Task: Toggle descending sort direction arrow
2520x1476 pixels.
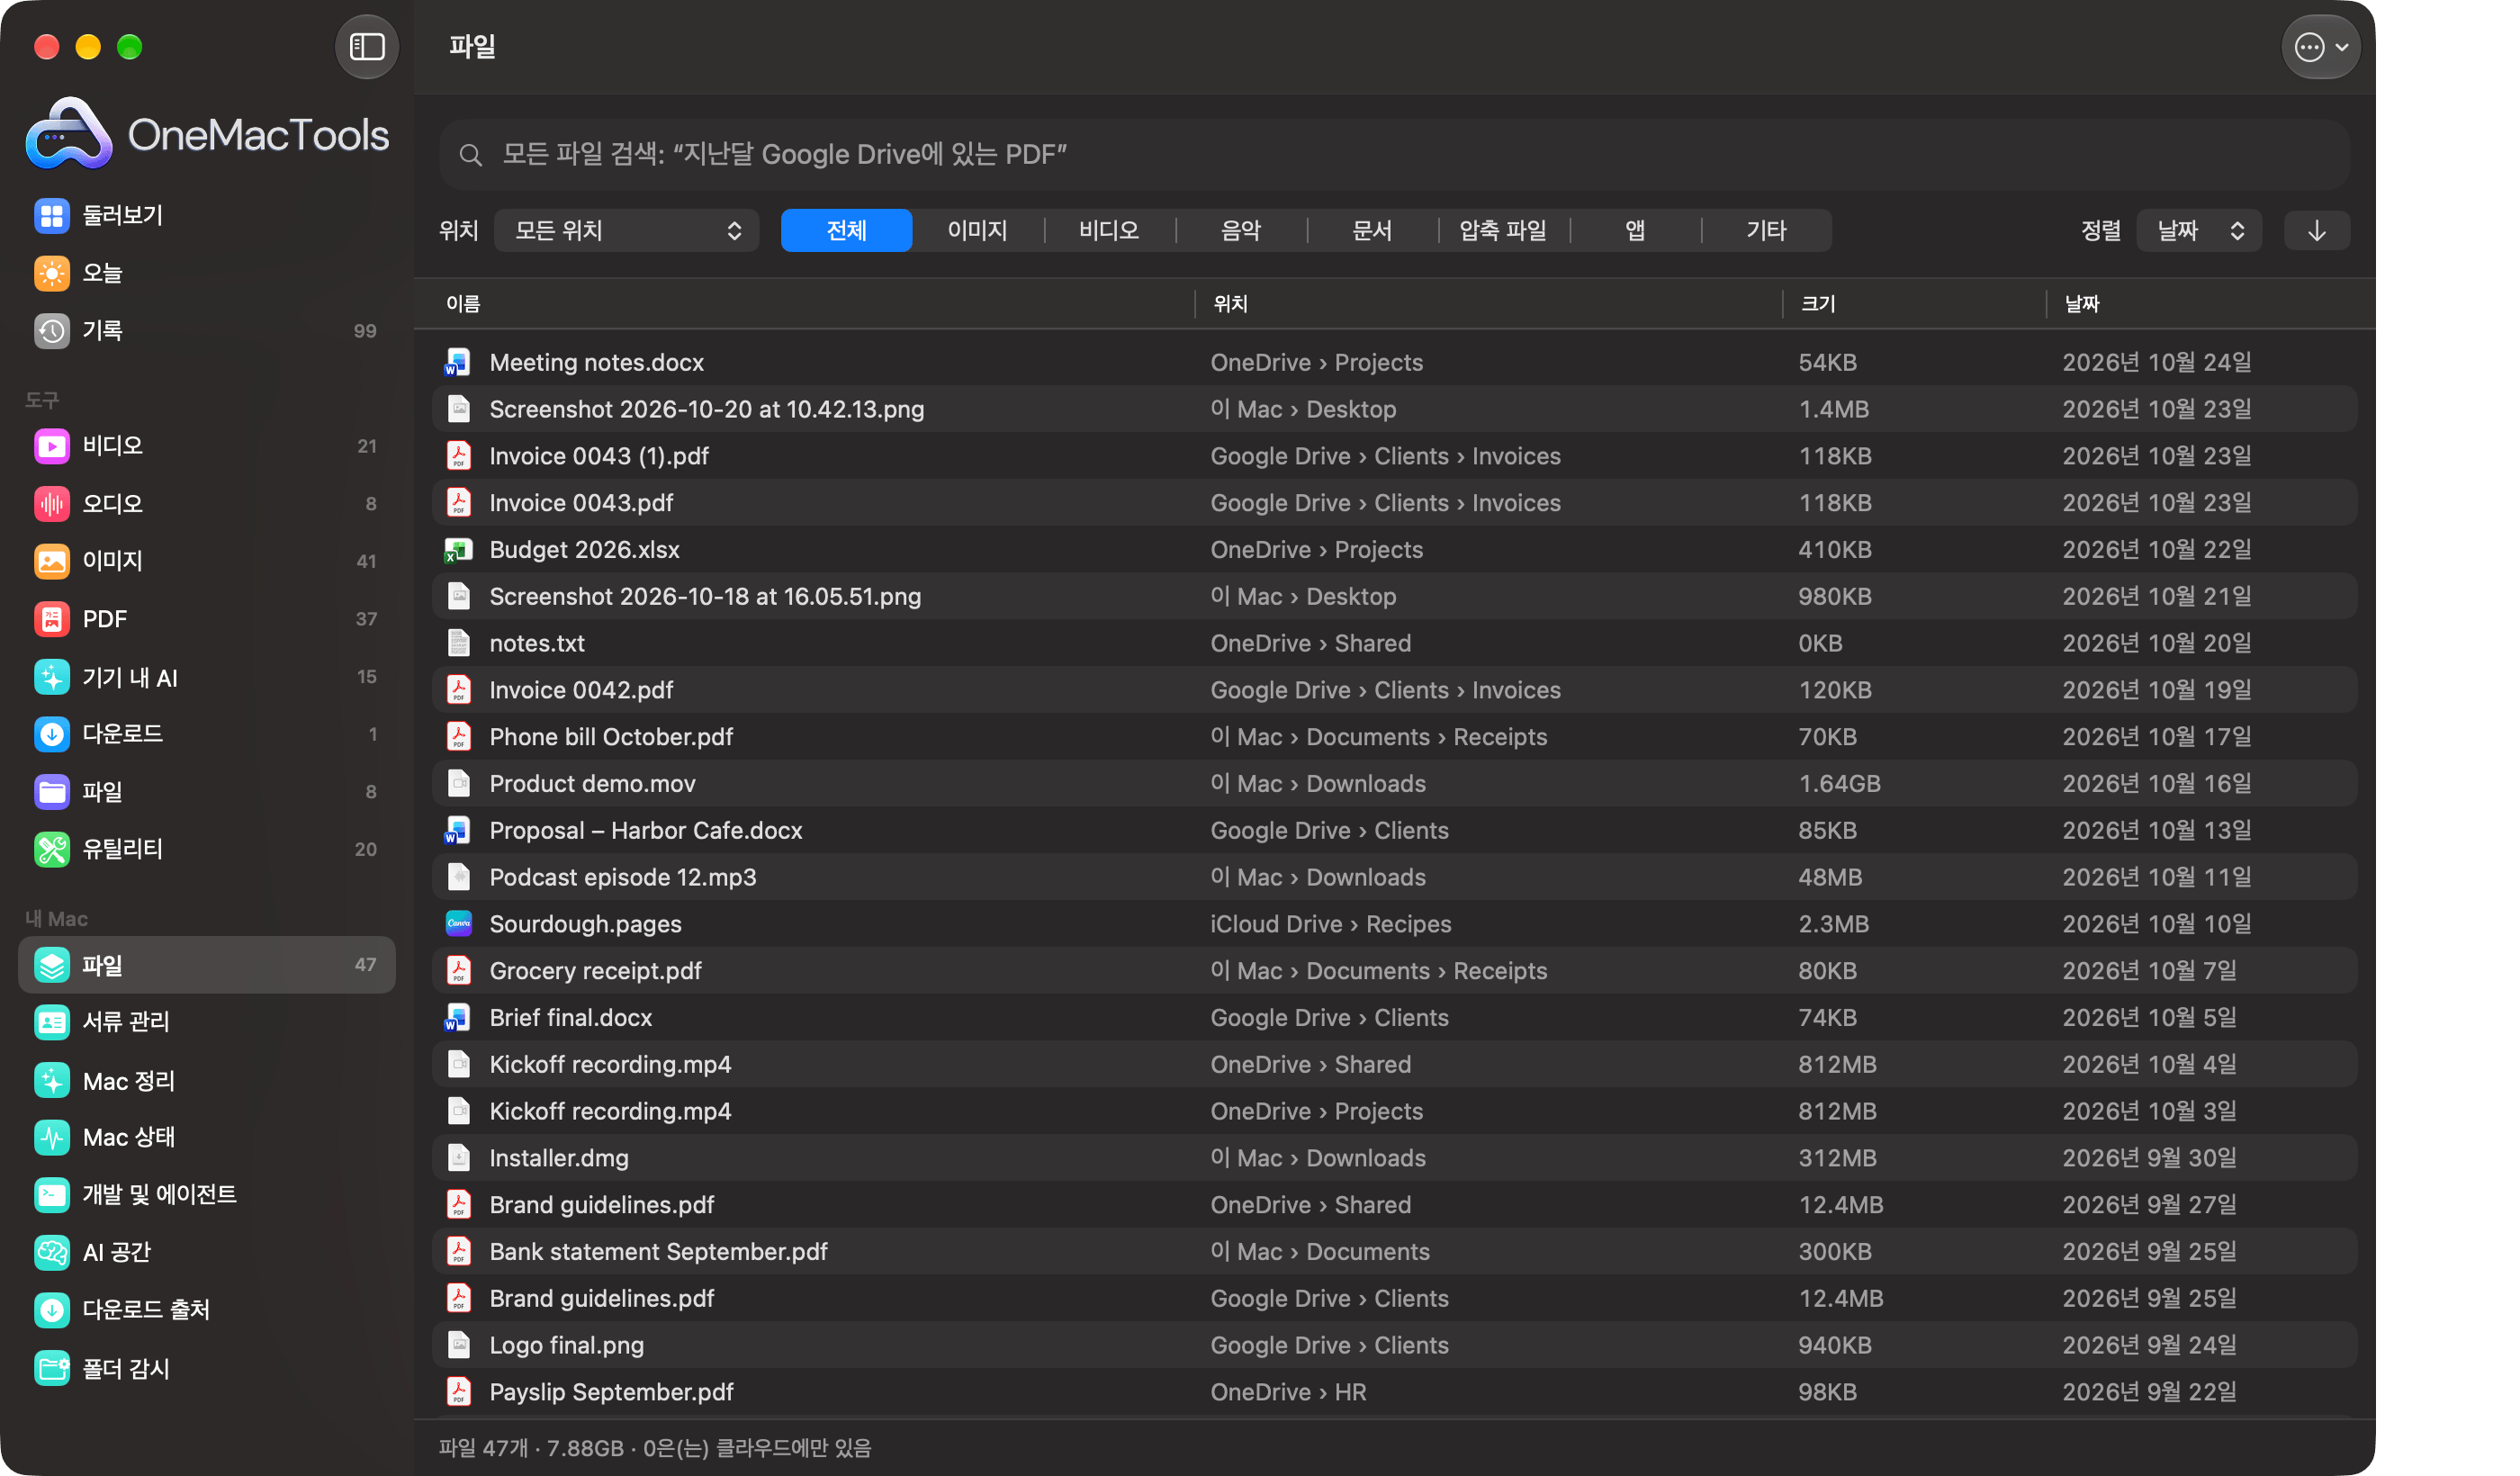Action: (2317, 231)
